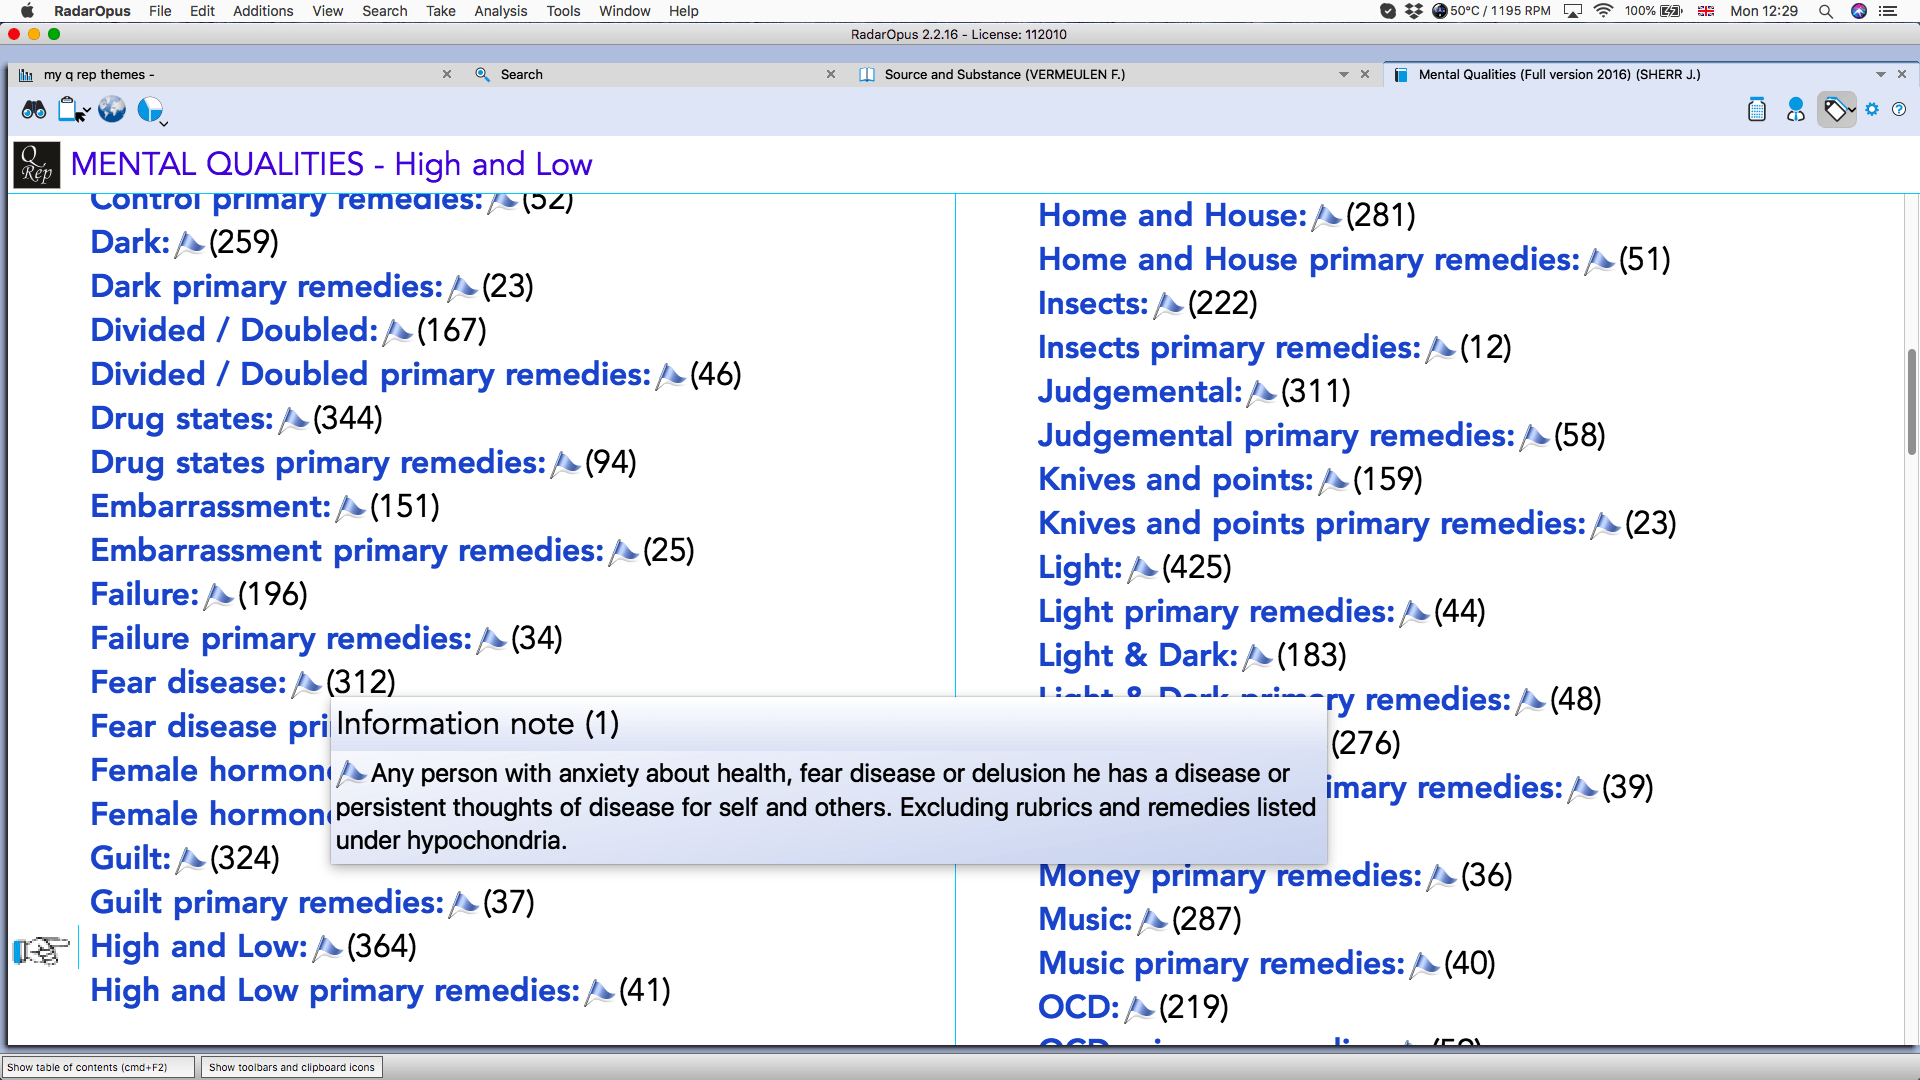Open the pie chart analysis tool

click(150, 109)
